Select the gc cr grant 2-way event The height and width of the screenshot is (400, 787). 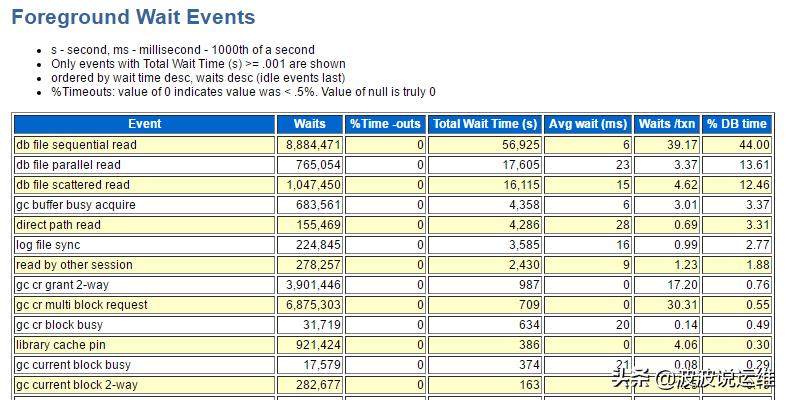pyautogui.click(x=62, y=285)
